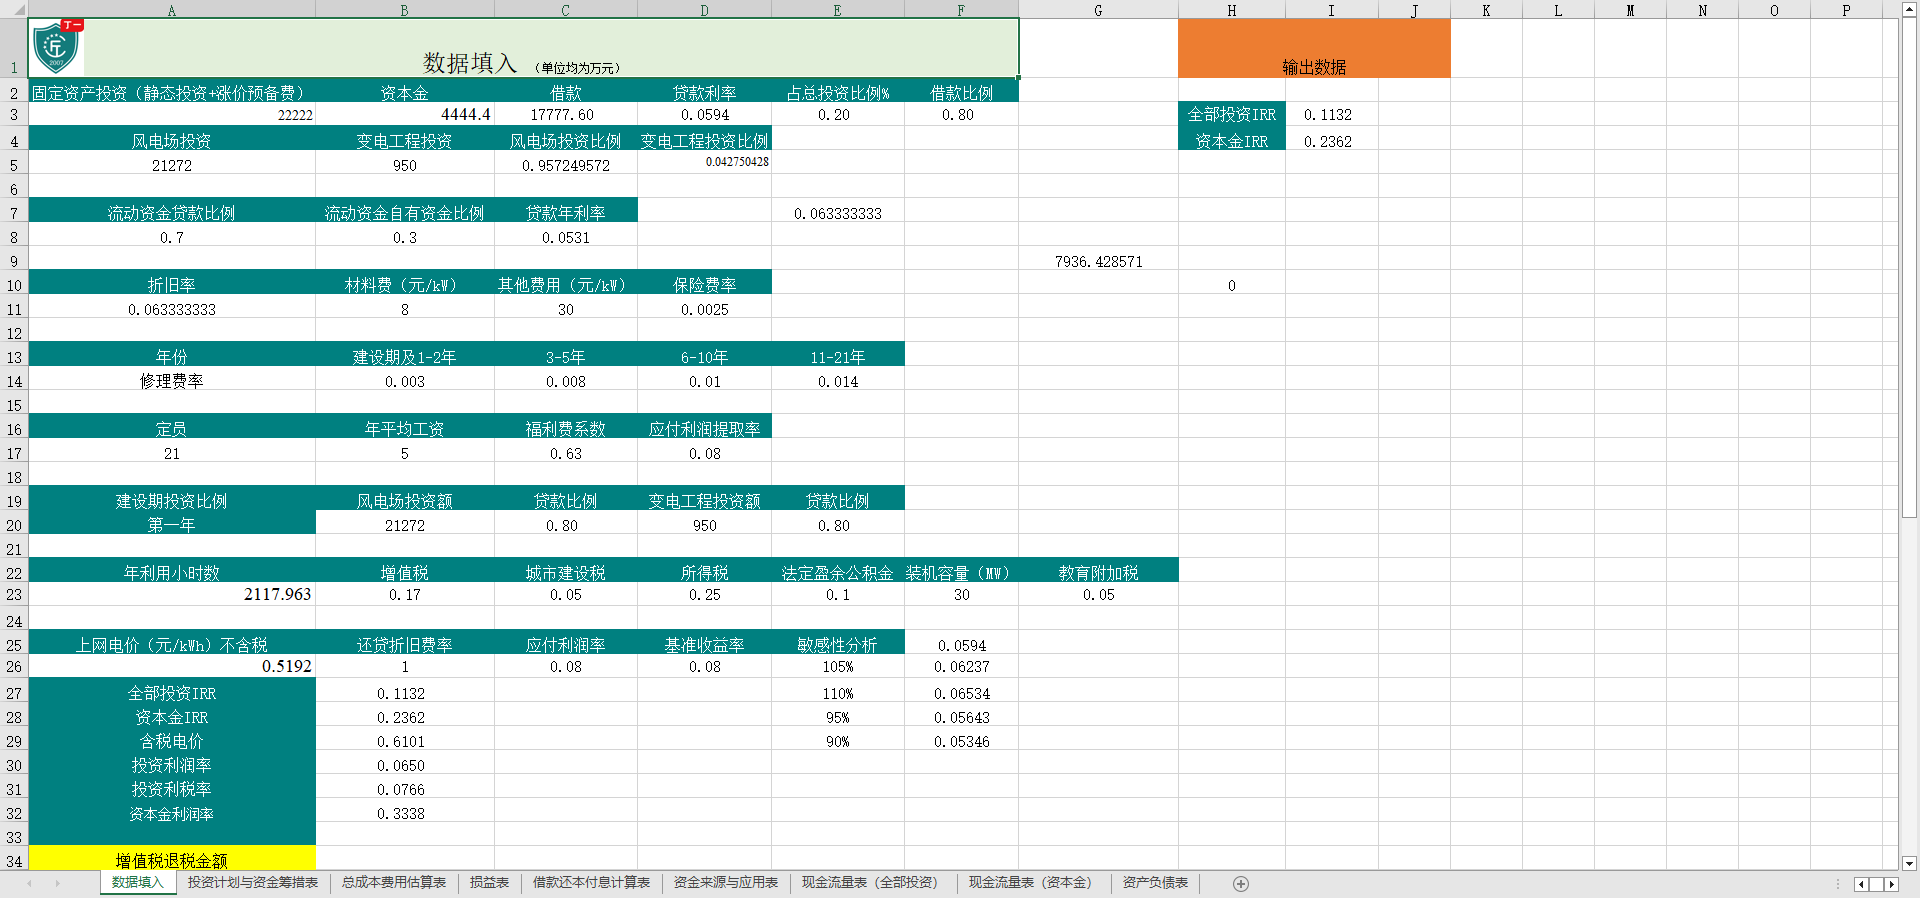
Task: Add a new sheet with the plus button
Action: pos(1241,883)
